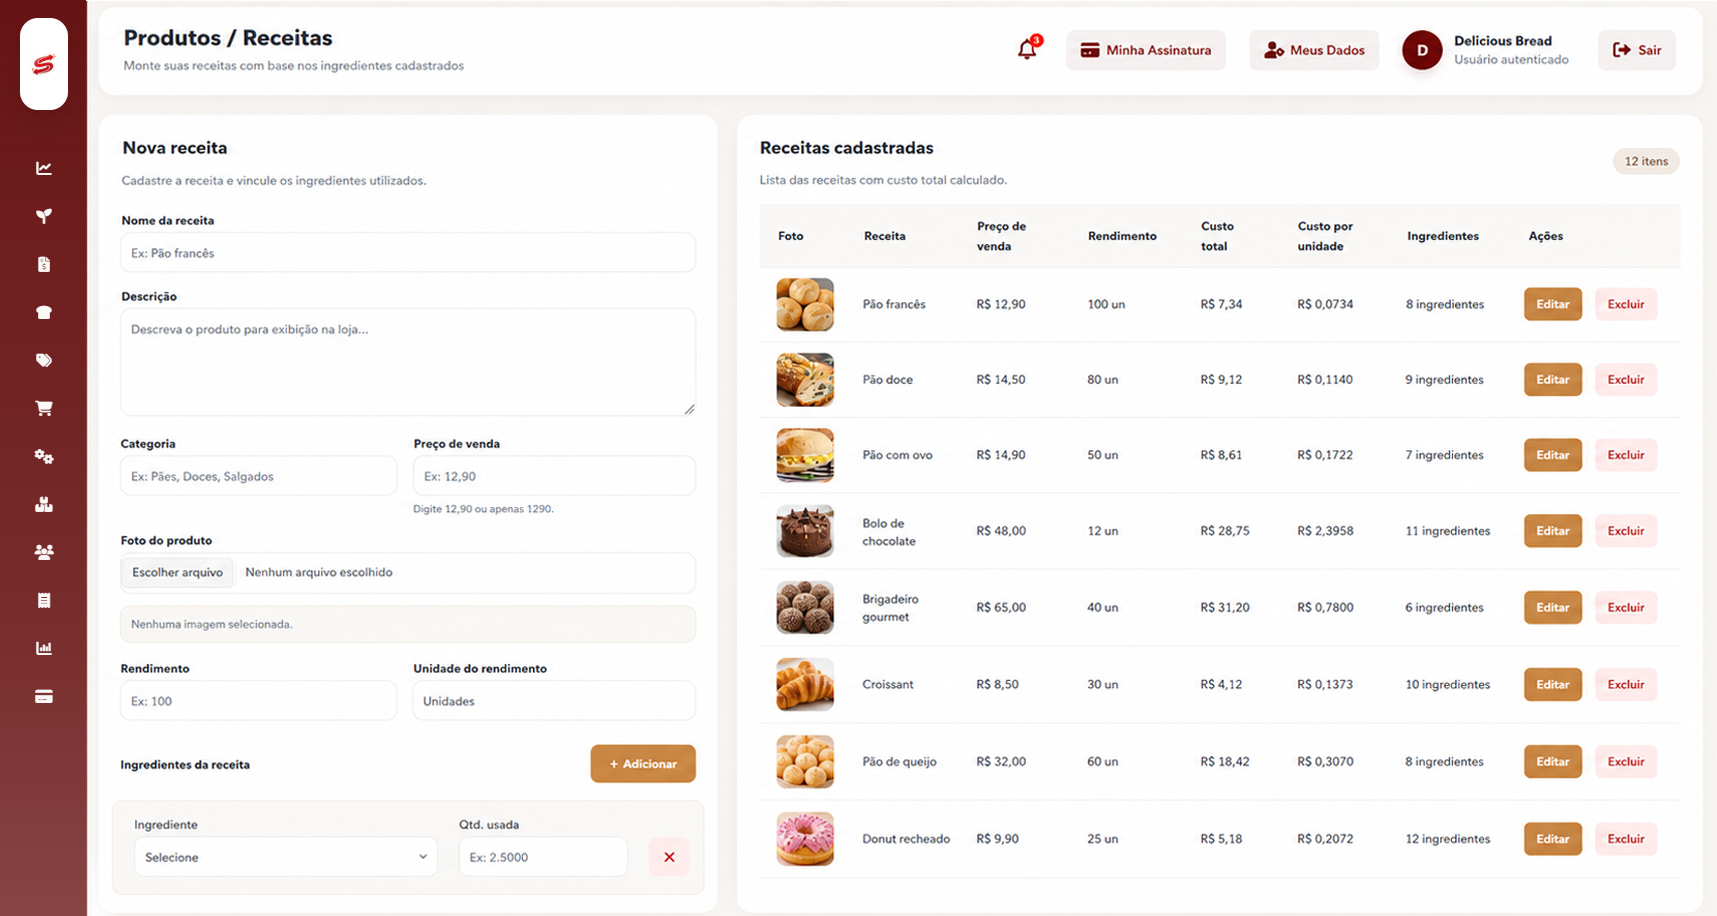Open the users group sidebar icon
This screenshot has height=916, width=1717.
[44, 552]
